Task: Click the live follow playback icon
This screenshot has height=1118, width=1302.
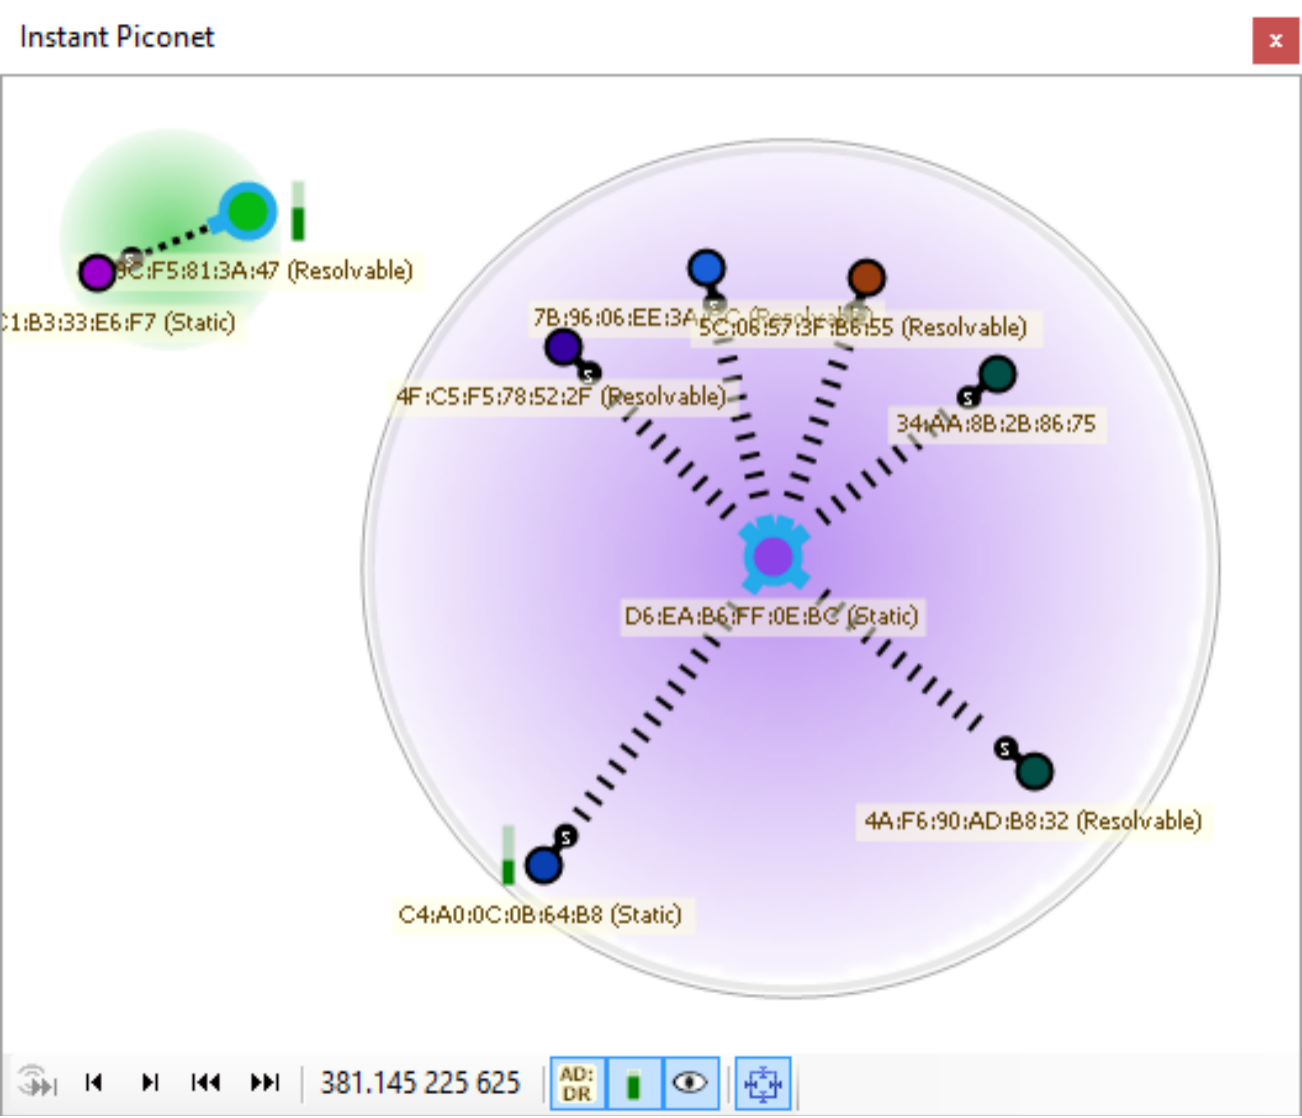Action: [x=37, y=1082]
